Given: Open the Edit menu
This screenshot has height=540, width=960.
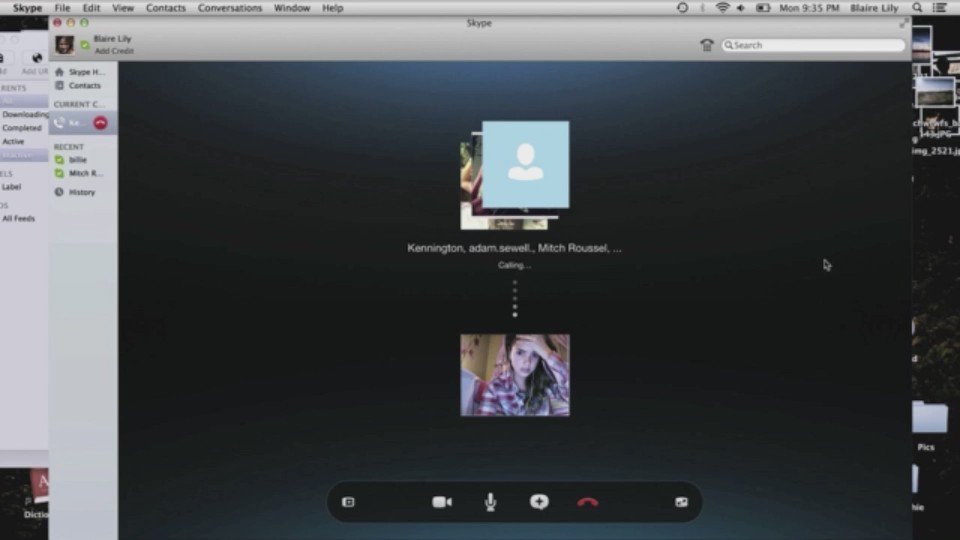Looking at the screenshot, I should [x=91, y=8].
